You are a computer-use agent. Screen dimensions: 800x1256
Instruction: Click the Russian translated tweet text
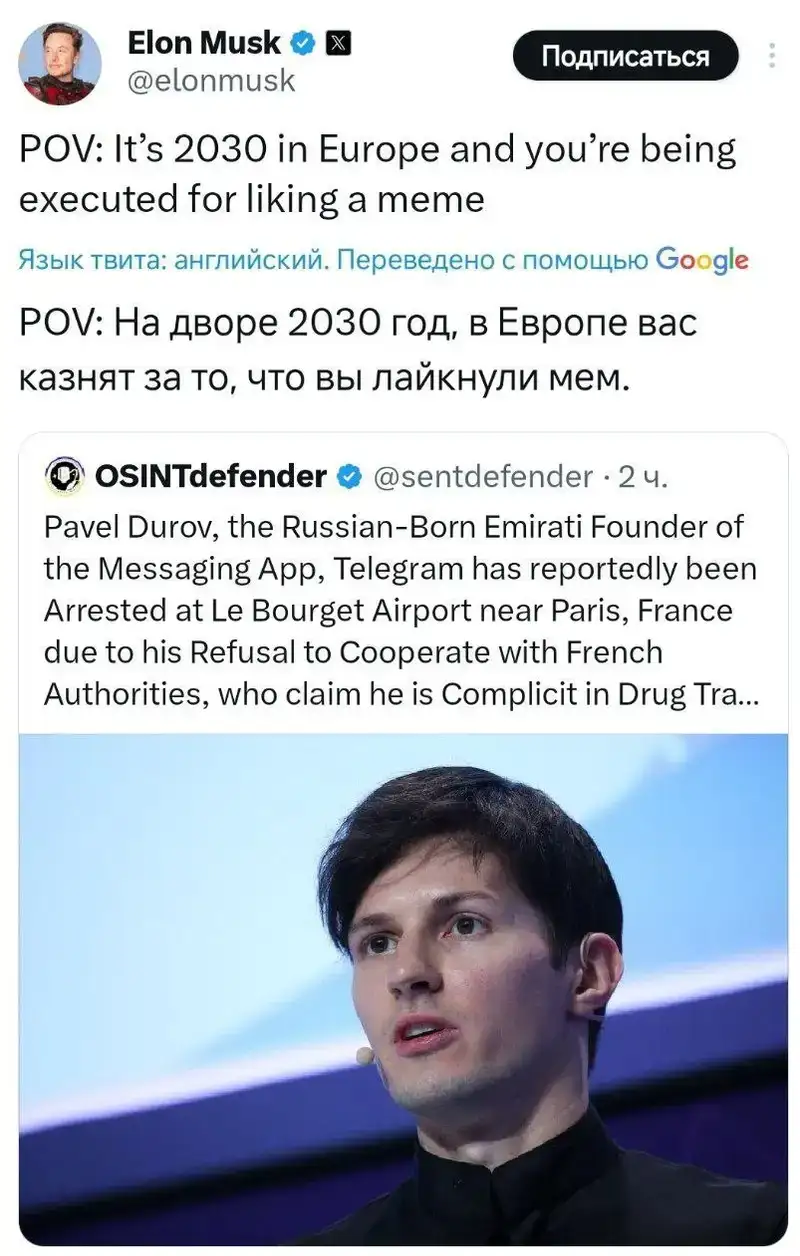356,349
